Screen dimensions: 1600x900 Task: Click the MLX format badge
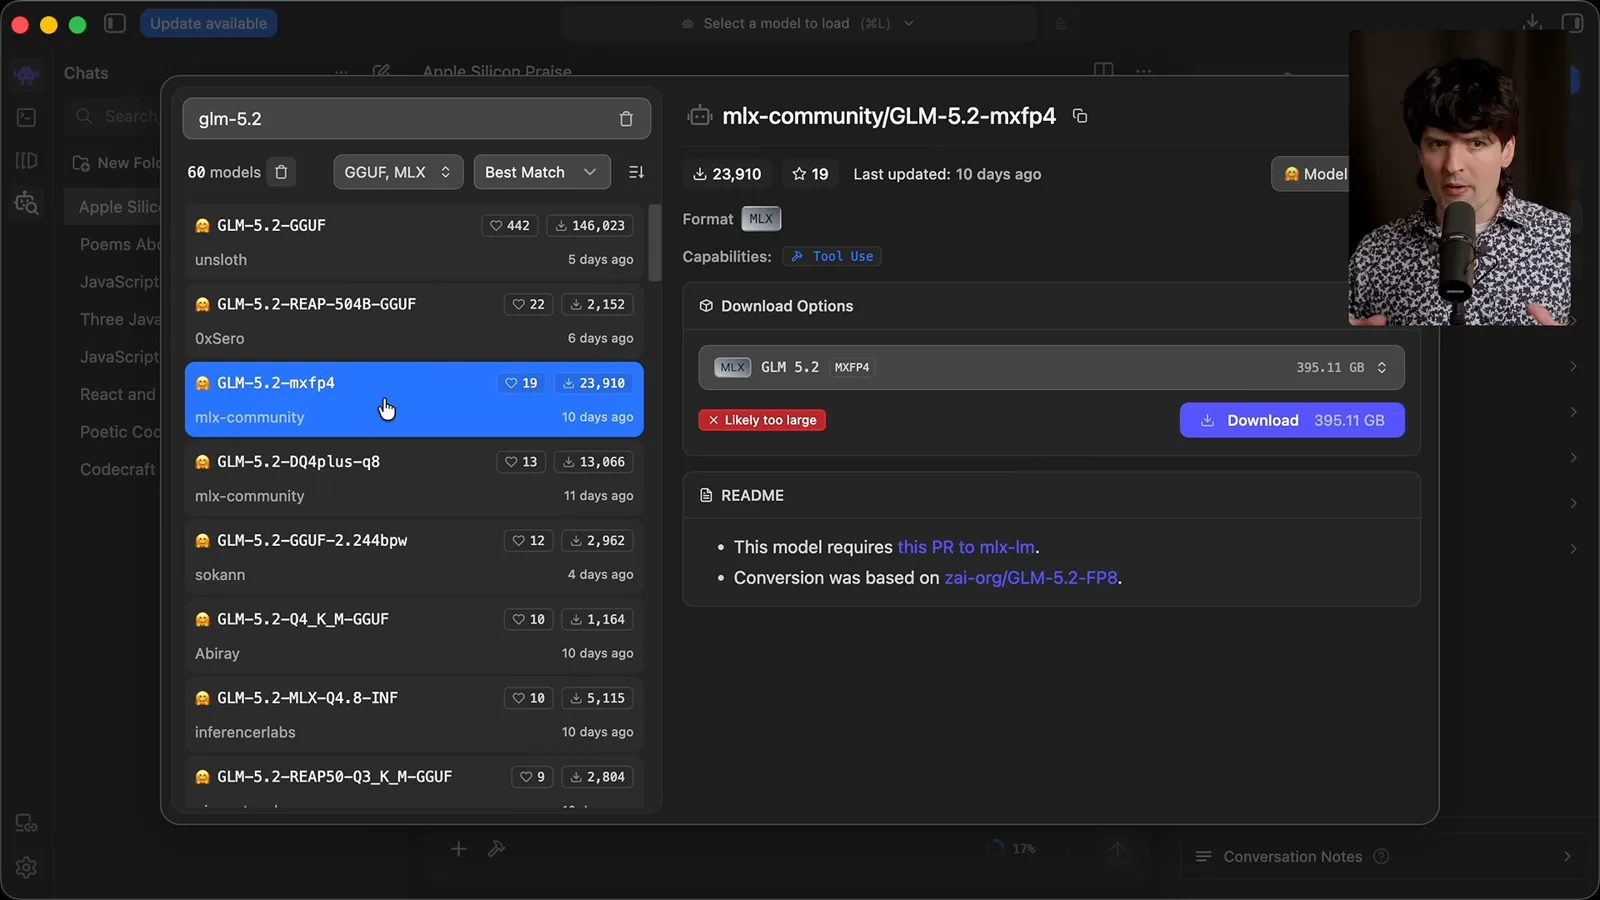[x=761, y=219]
